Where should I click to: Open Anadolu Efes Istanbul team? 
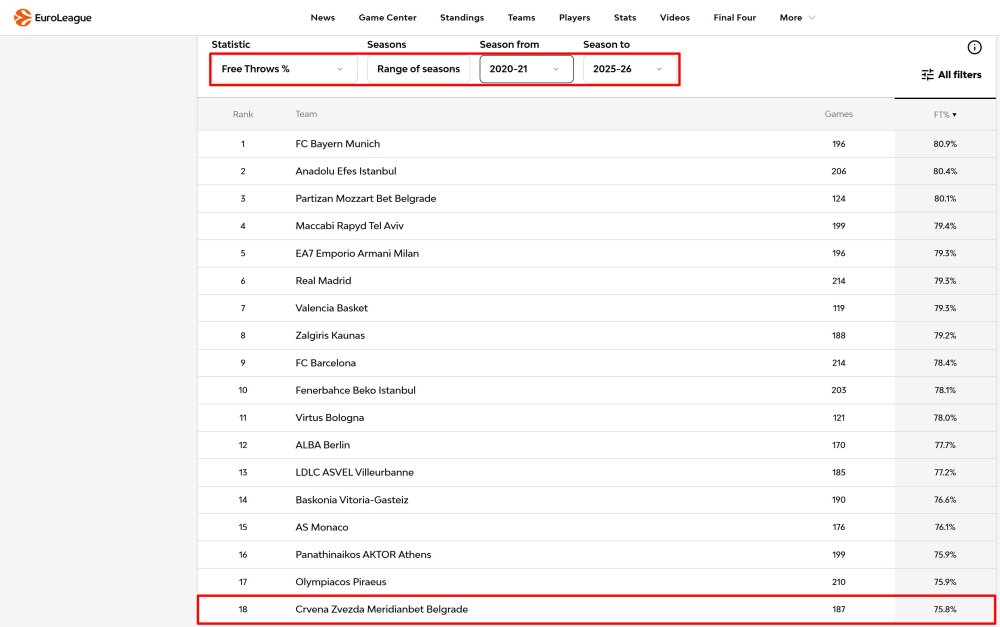coord(346,171)
